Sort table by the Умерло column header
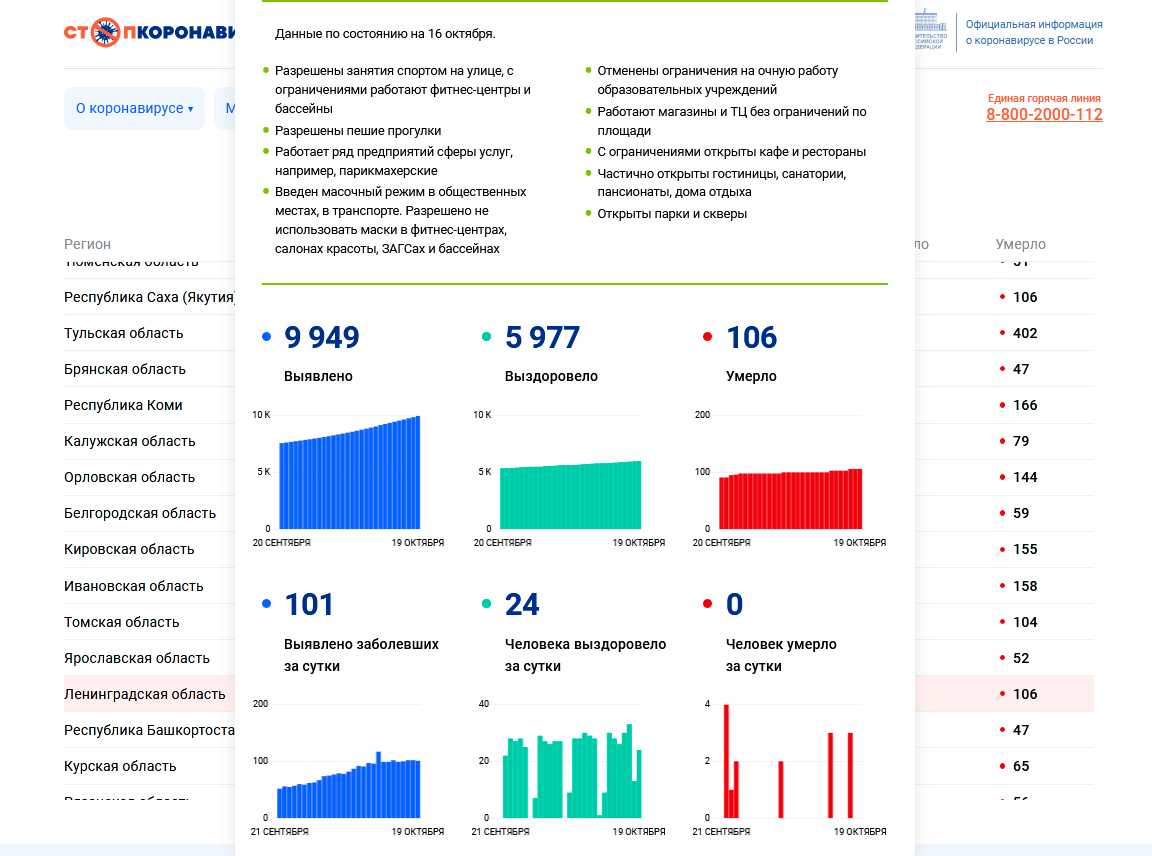1152x856 pixels. 1020,244
